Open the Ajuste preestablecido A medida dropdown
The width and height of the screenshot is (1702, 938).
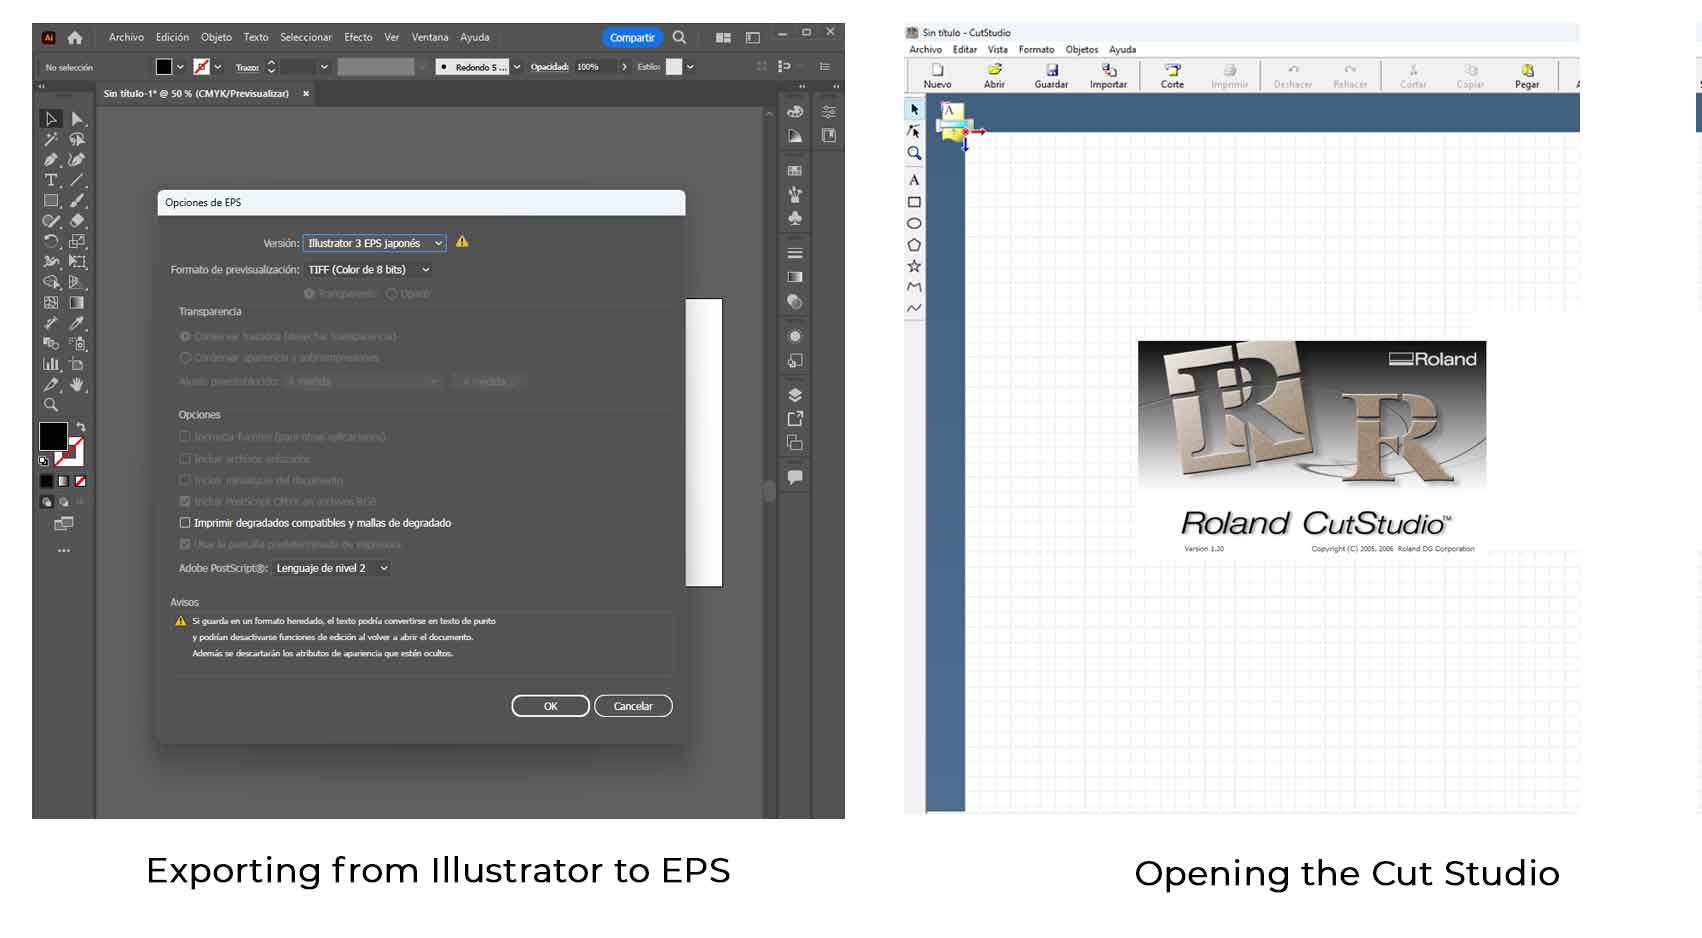tap(363, 381)
